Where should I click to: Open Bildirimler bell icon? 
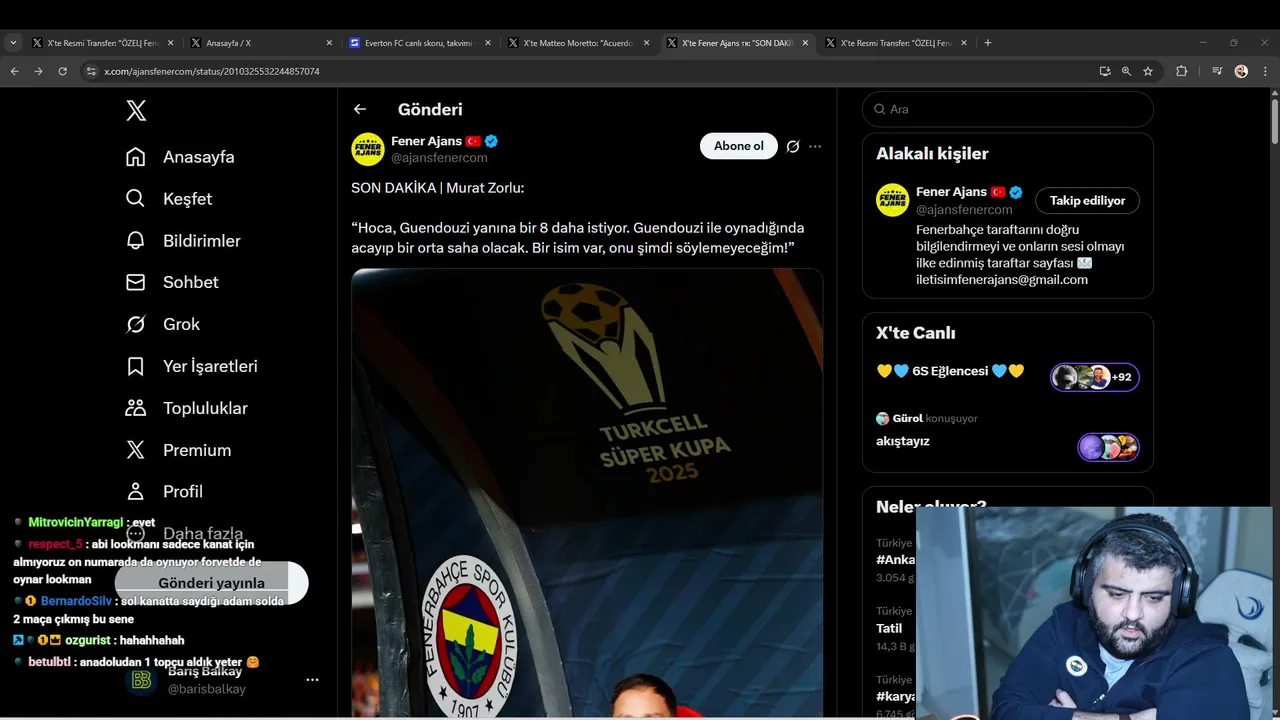pos(136,241)
